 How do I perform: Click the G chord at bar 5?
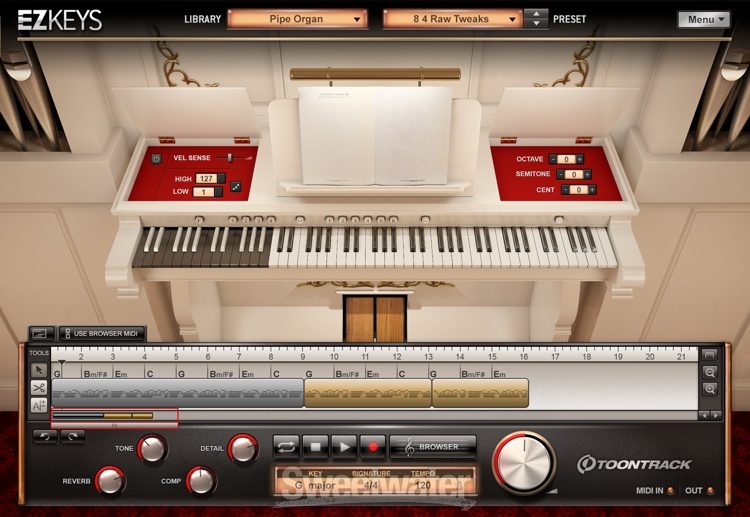coord(181,374)
